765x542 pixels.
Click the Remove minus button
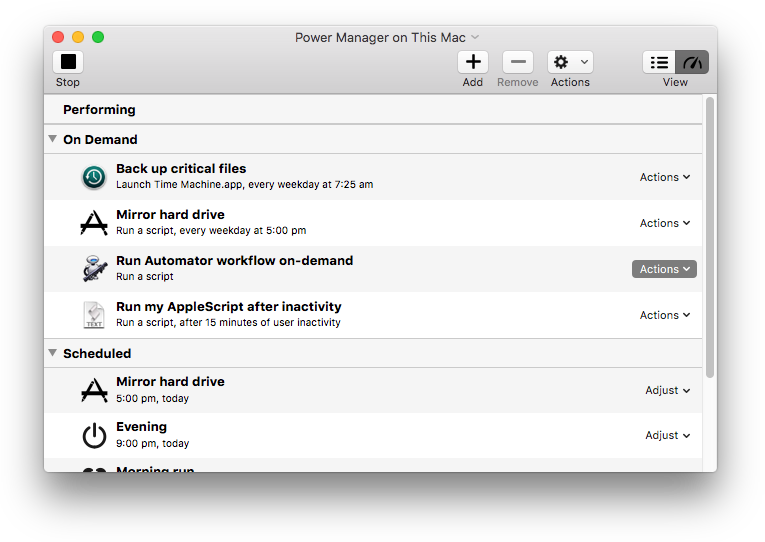pos(518,62)
